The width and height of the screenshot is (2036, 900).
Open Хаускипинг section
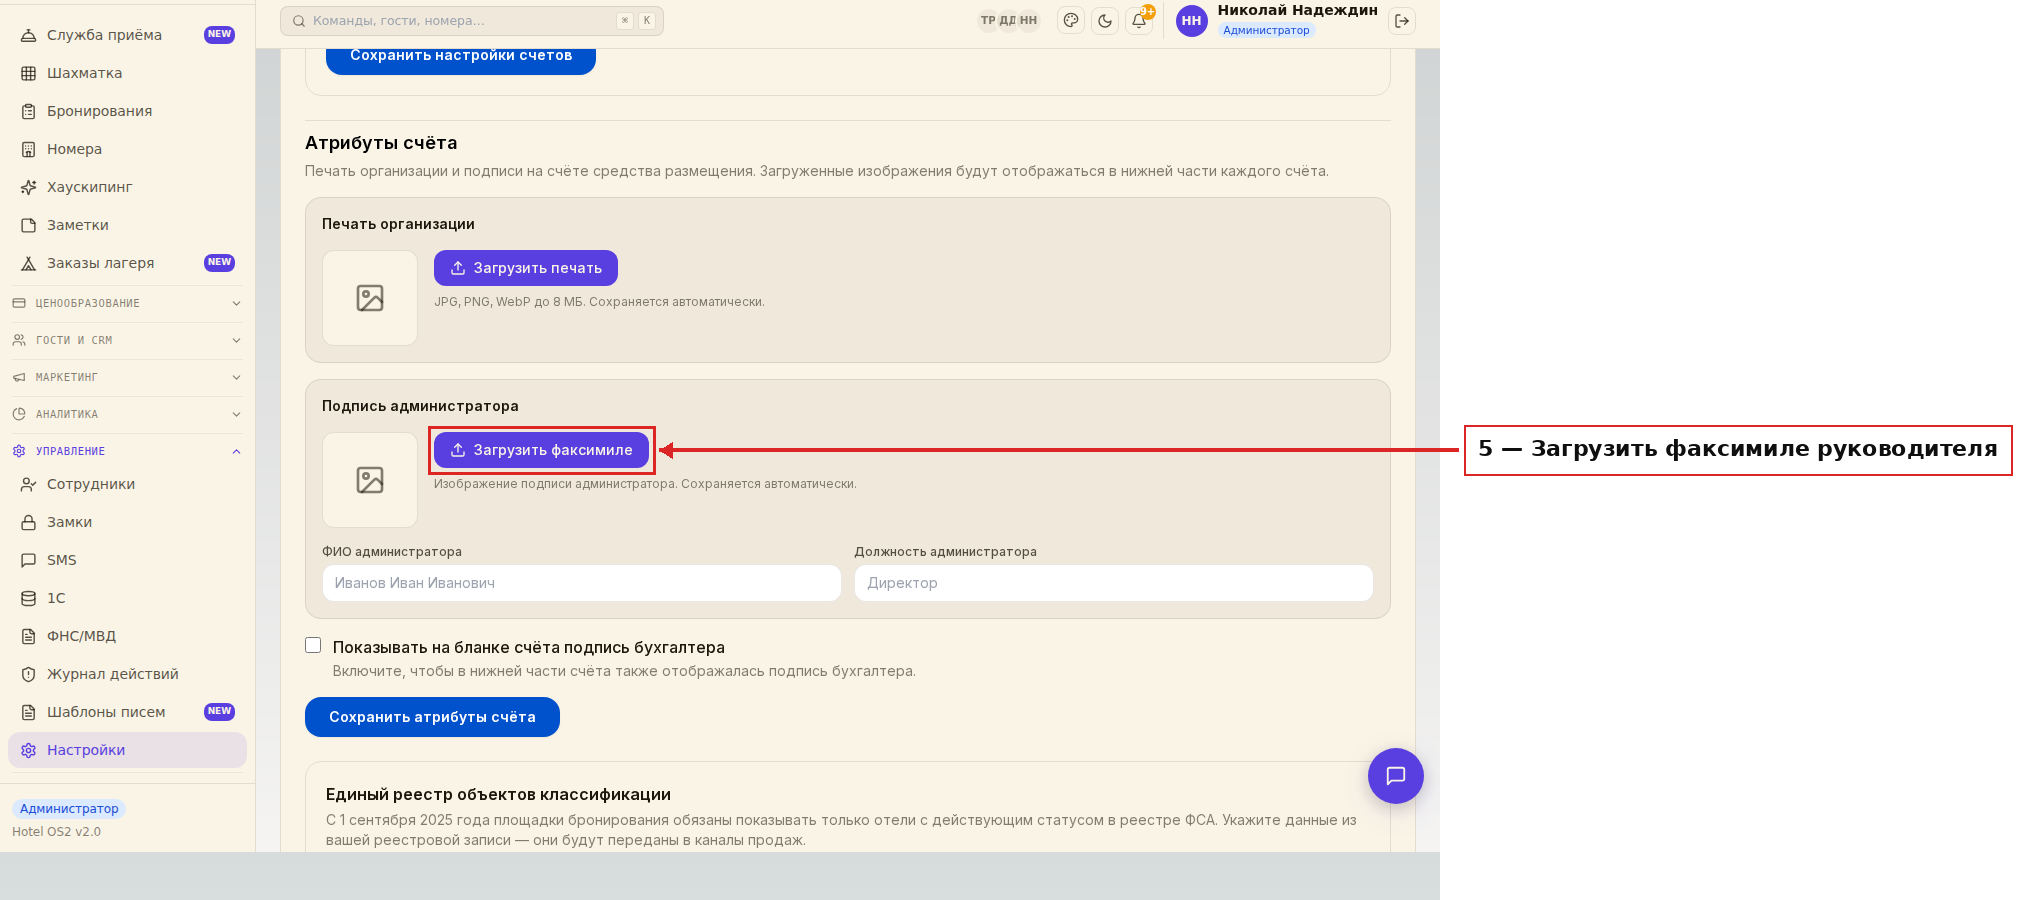pos(127,187)
